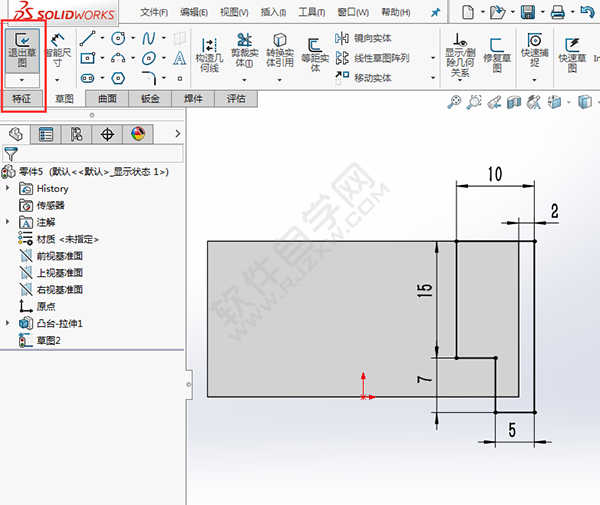Viewport: 600px width, 505px height.
Task: Open the ConfigurationManager tab
Action: 77,134
